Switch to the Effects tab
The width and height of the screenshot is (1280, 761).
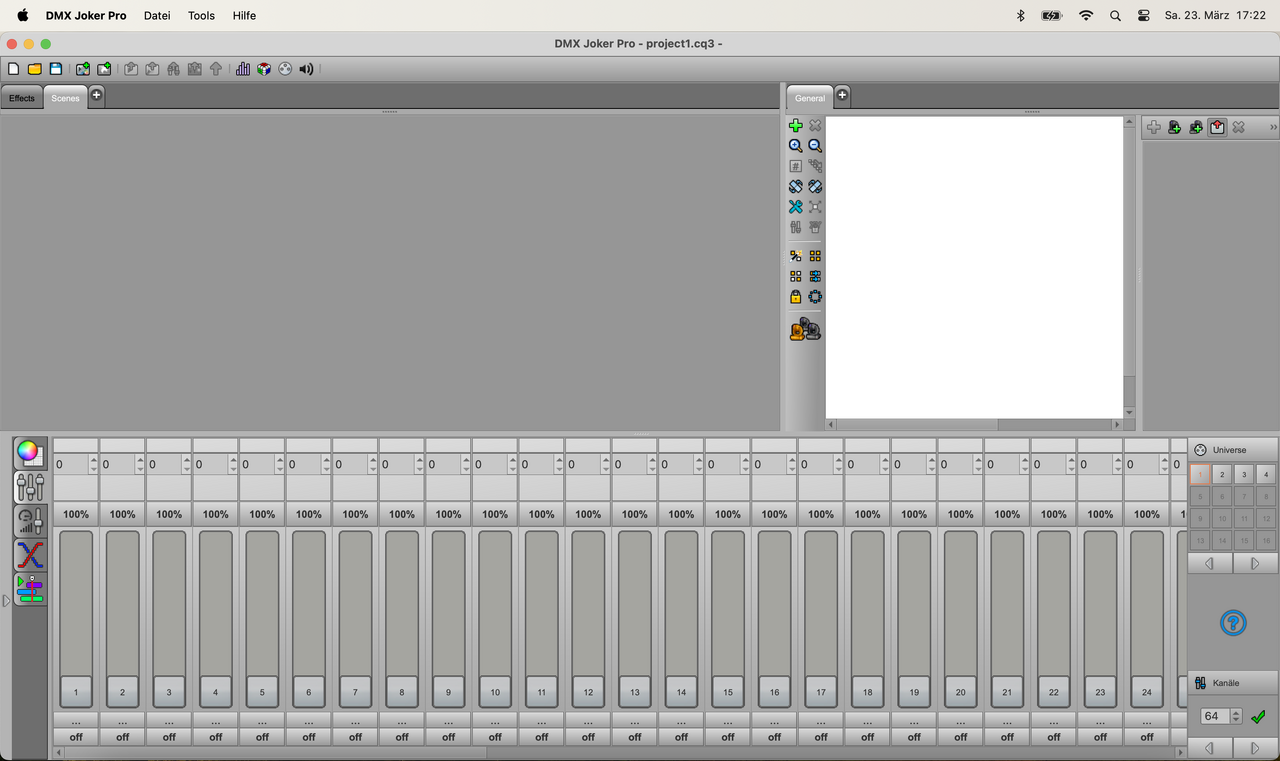tap(22, 98)
